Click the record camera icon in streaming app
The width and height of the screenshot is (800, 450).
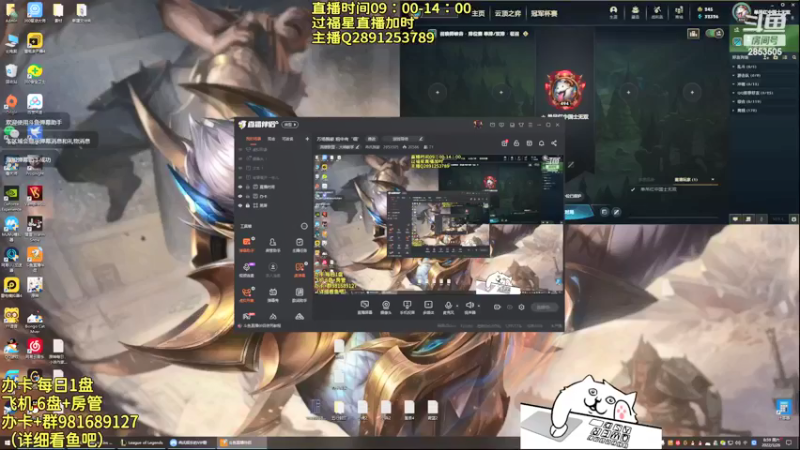[497, 307]
